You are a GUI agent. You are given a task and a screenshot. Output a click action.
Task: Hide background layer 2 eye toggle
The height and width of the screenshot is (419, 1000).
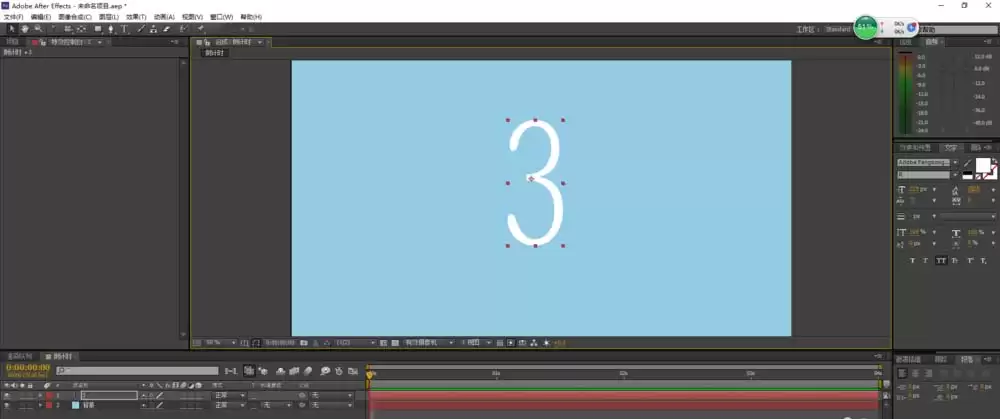pos(7,405)
